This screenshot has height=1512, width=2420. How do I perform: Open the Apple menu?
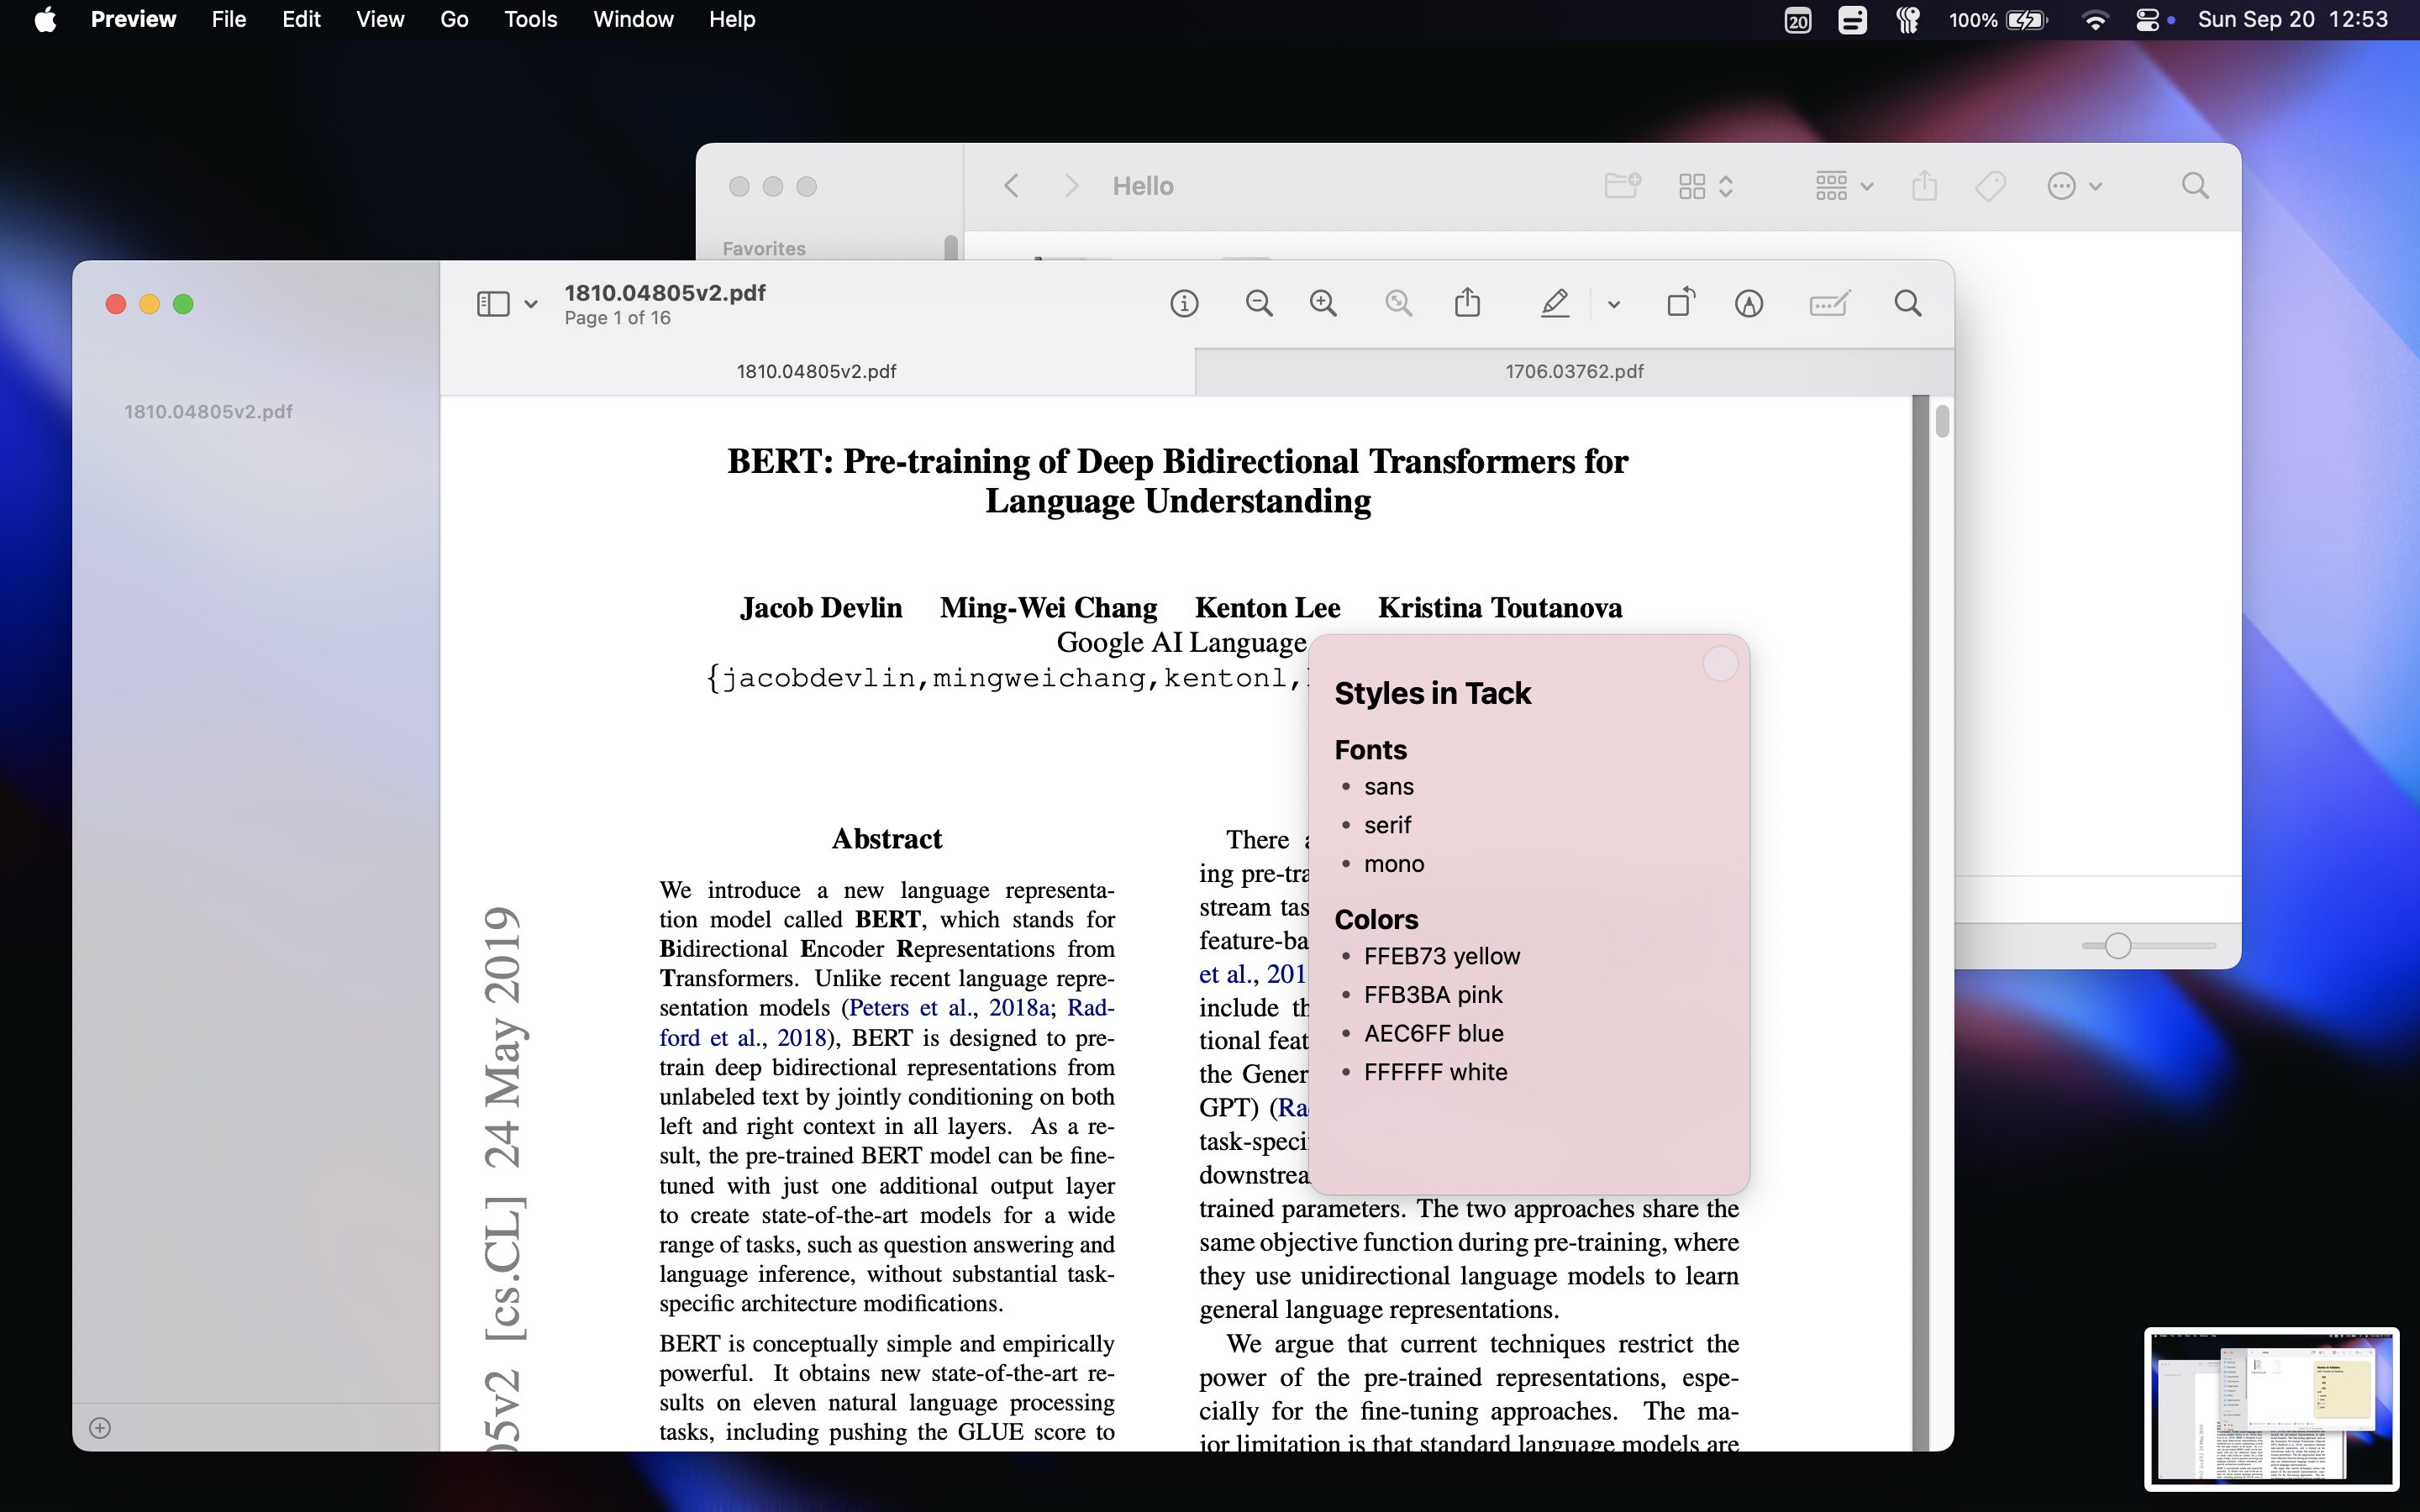(x=45, y=20)
